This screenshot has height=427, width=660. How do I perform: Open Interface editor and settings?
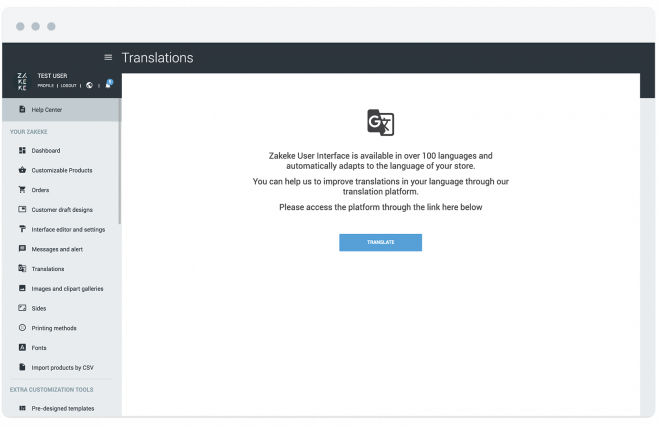[x=68, y=230]
